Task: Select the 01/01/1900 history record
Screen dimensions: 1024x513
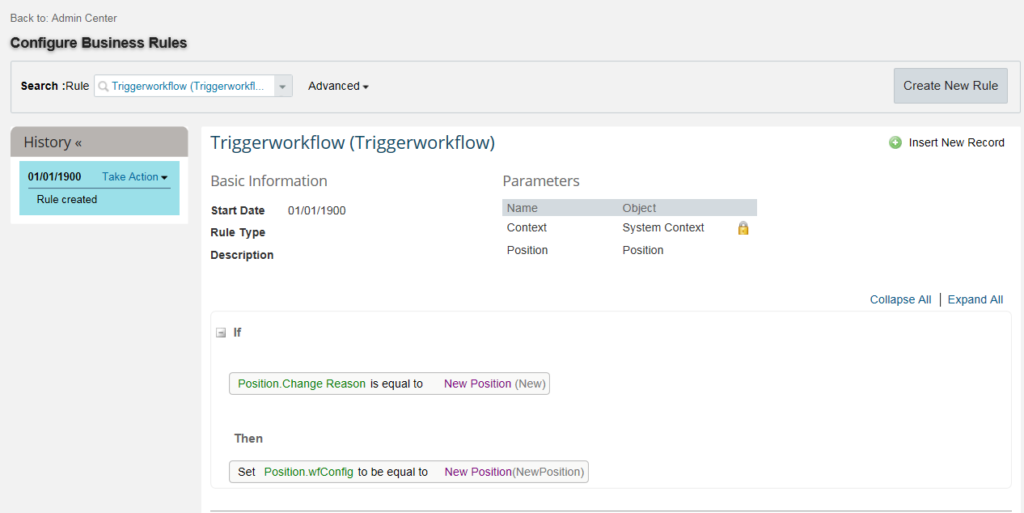Action: tap(54, 177)
